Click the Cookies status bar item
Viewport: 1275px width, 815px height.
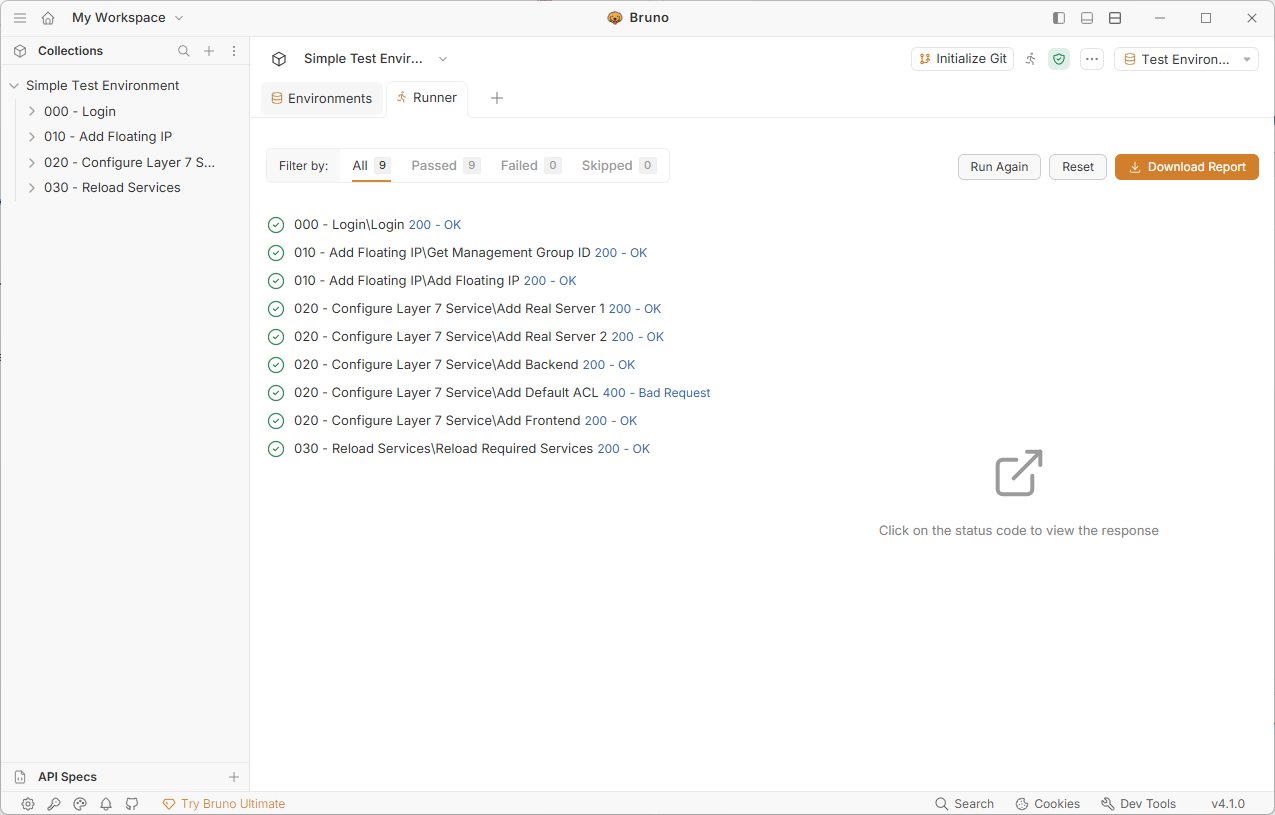point(1047,804)
